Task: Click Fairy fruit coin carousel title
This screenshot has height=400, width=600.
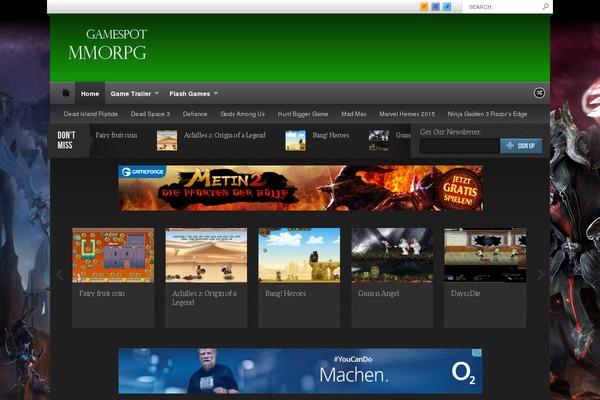Action: pos(102,293)
